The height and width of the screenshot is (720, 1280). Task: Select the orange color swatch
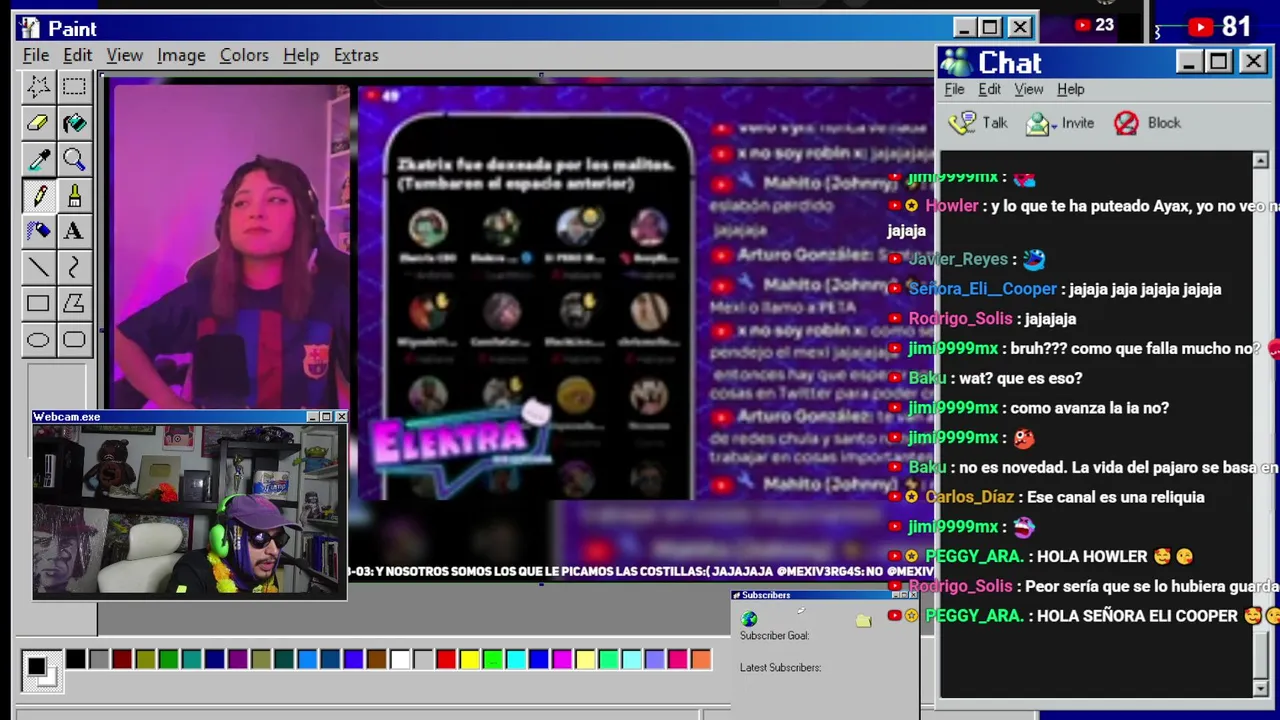(701, 659)
